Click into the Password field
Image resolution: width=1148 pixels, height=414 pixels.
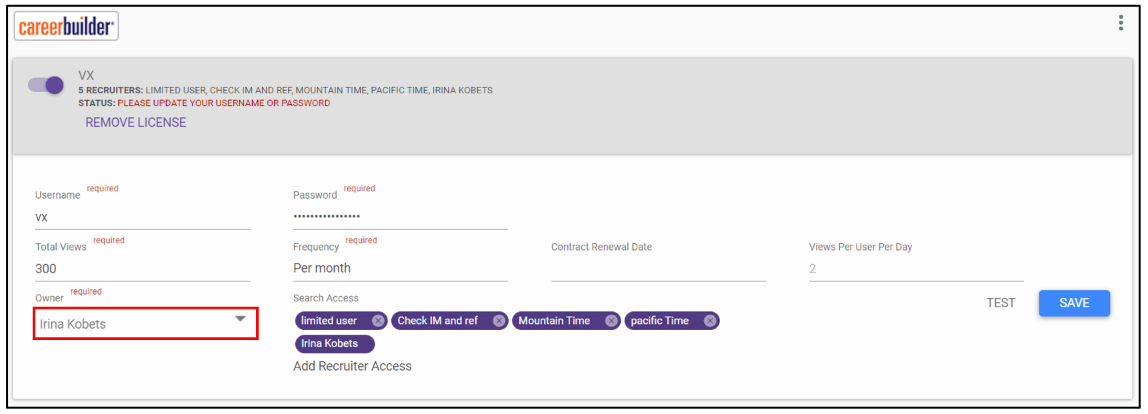tap(400, 217)
